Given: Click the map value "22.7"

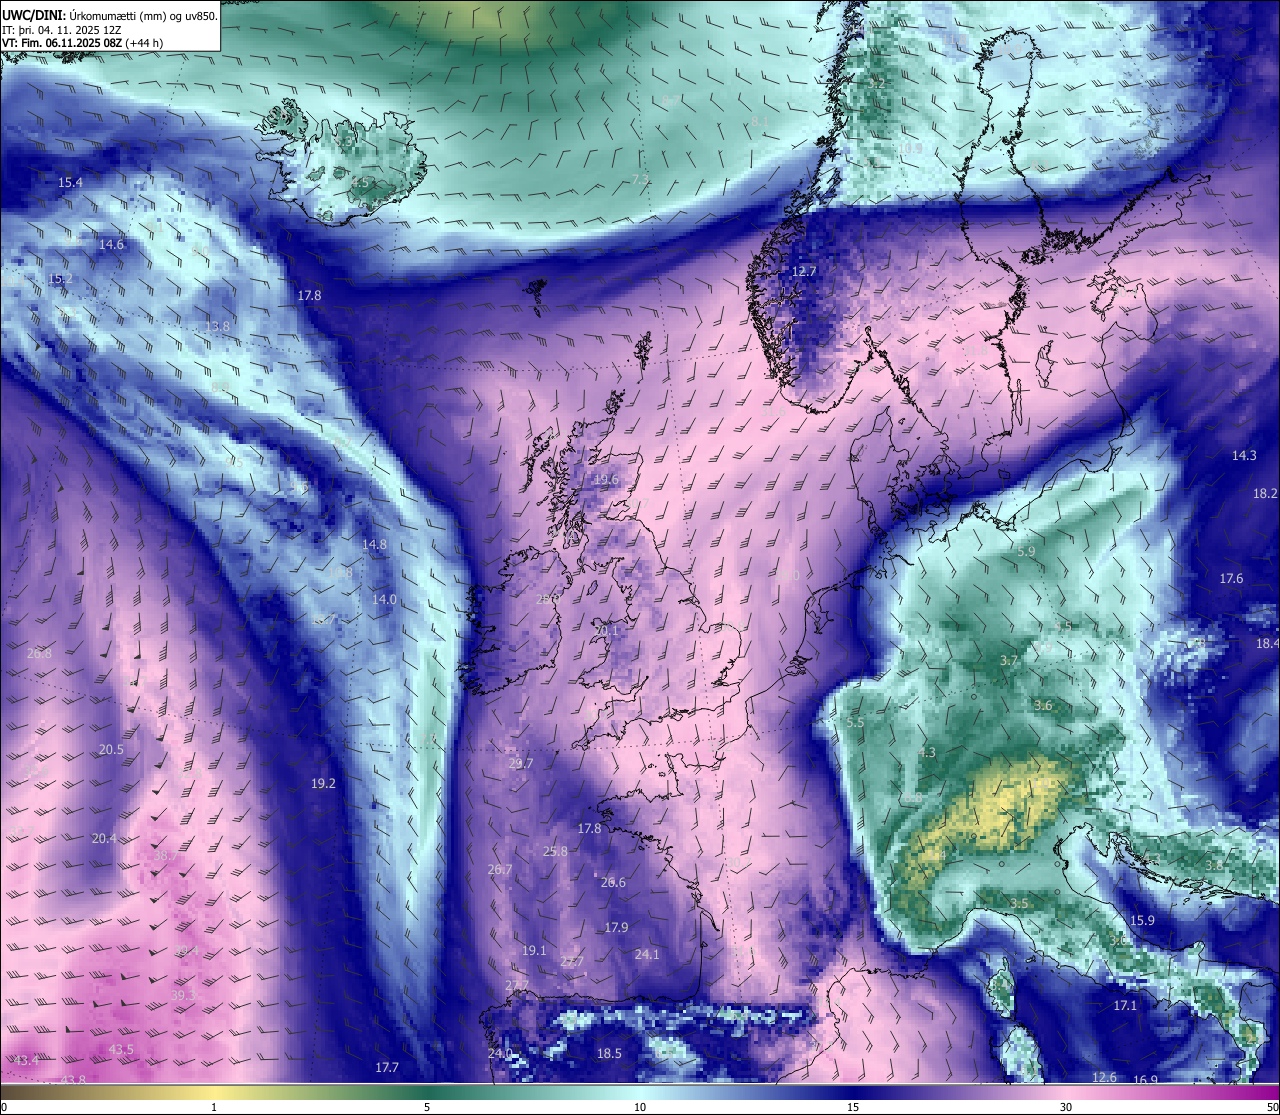Looking at the screenshot, I should [x=572, y=962].
